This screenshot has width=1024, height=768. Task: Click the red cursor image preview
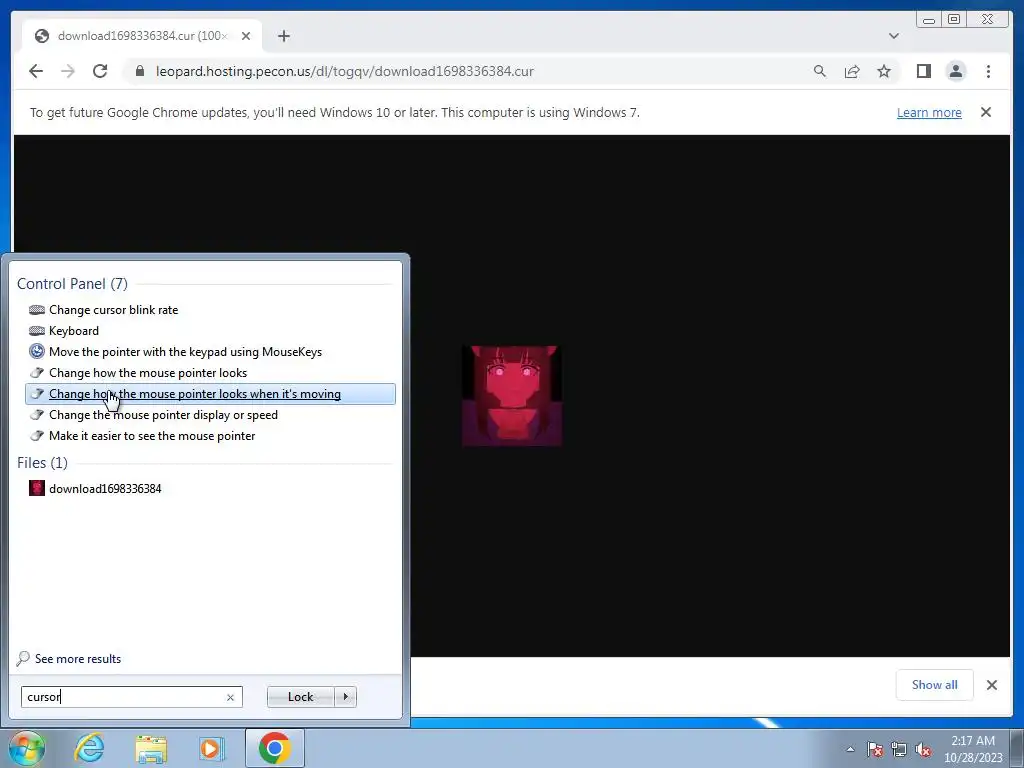tap(512, 396)
